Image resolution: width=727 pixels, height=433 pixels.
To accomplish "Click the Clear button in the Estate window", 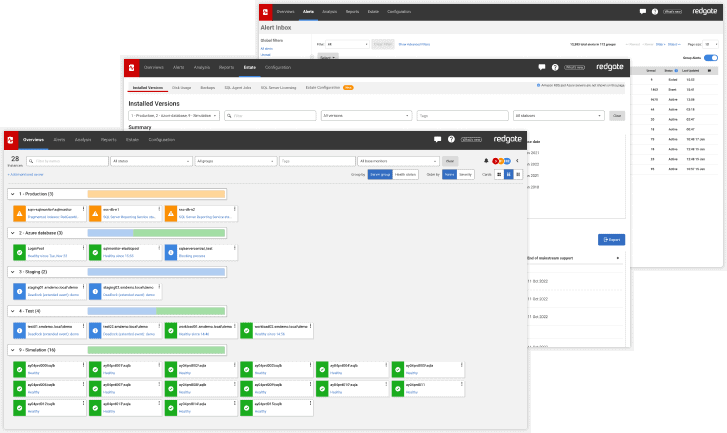I will 617,115.
